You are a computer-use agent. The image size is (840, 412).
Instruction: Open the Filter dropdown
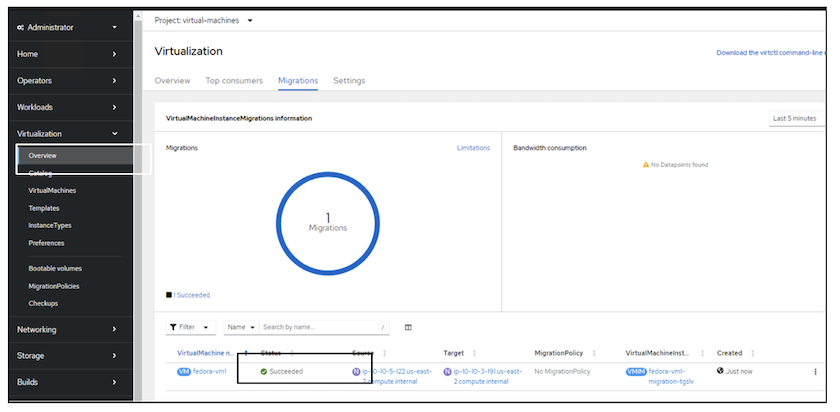tap(191, 327)
